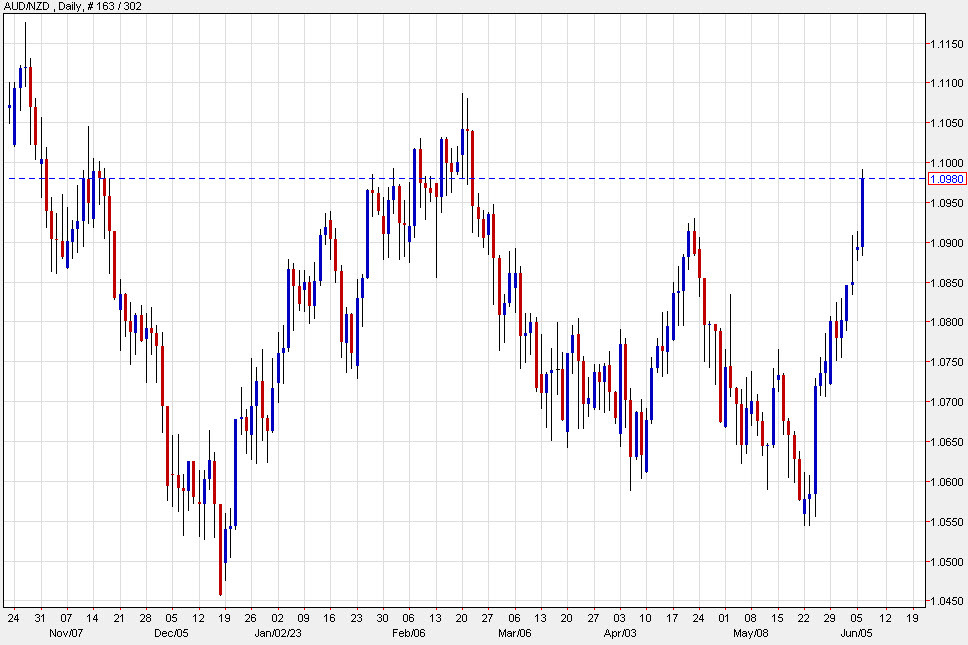Select the candle at the February peak
Screen dimensions: 968x645
coord(462,140)
